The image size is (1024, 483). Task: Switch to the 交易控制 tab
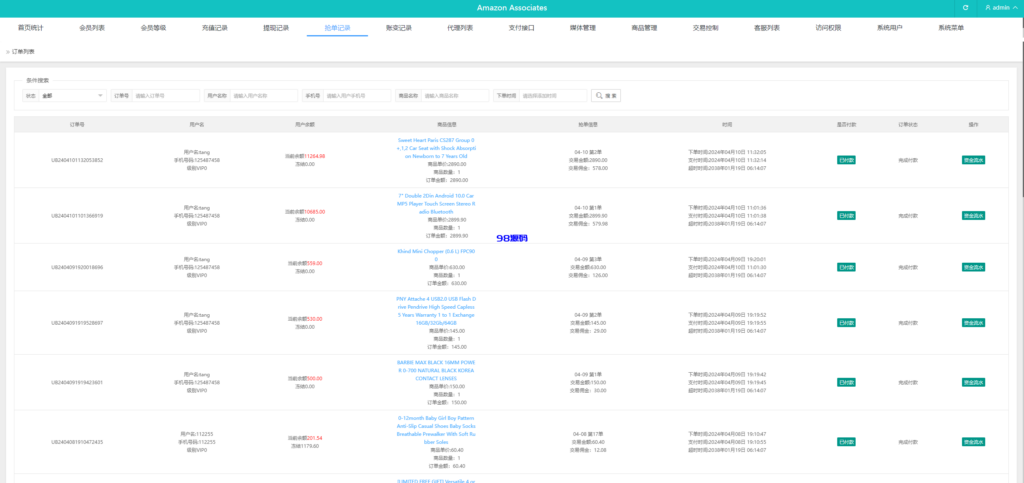tap(706, 28)
